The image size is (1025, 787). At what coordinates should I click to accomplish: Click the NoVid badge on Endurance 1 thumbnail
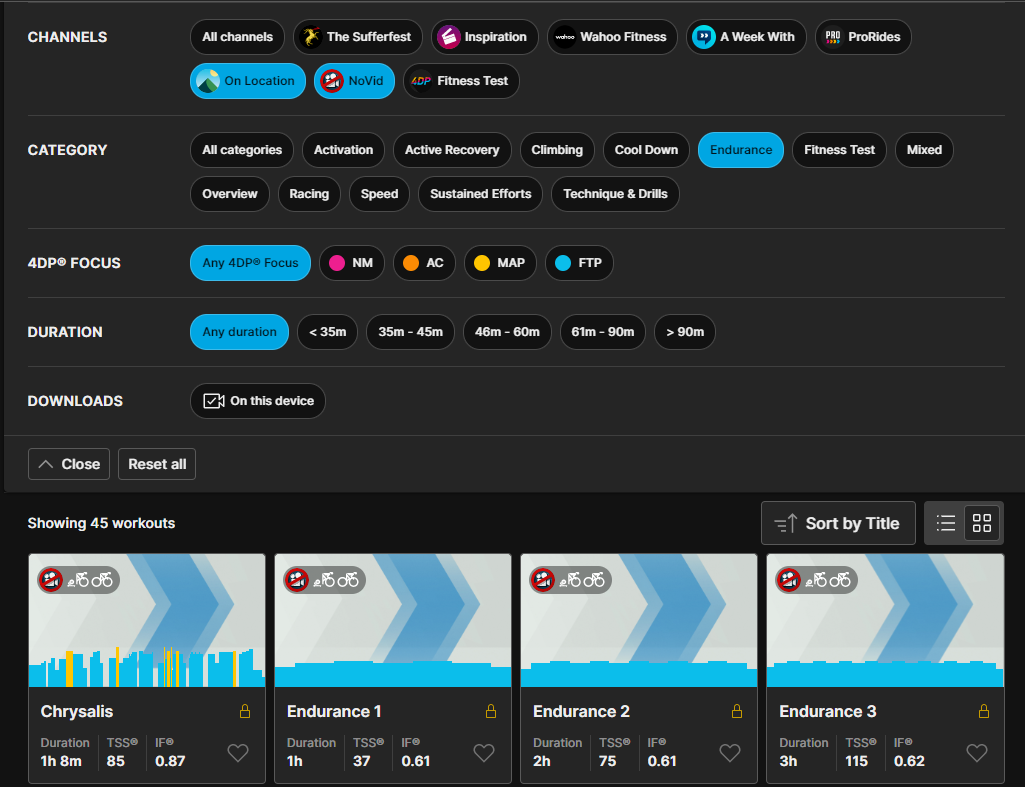(296, 580)
